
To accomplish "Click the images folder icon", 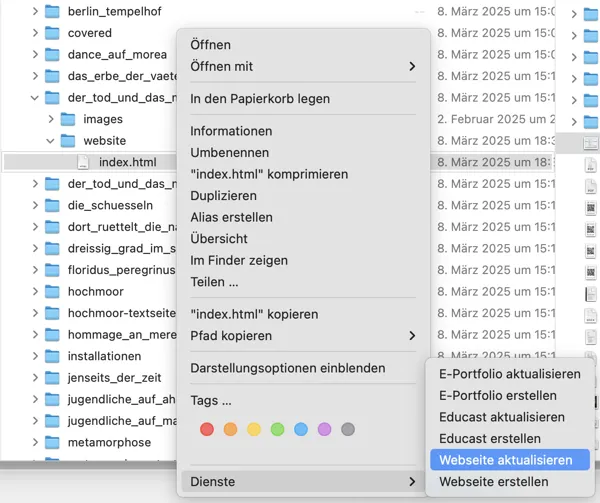I will coord(68,119).
